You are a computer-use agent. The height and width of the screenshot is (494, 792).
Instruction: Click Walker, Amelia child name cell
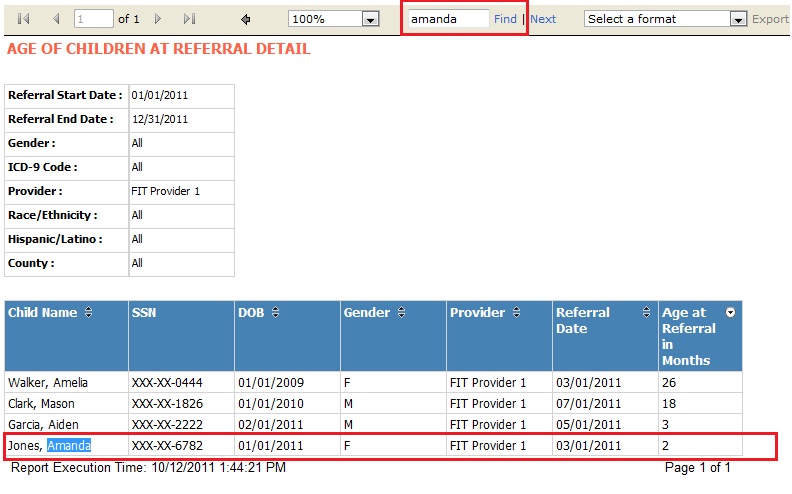tap(66, 382)
